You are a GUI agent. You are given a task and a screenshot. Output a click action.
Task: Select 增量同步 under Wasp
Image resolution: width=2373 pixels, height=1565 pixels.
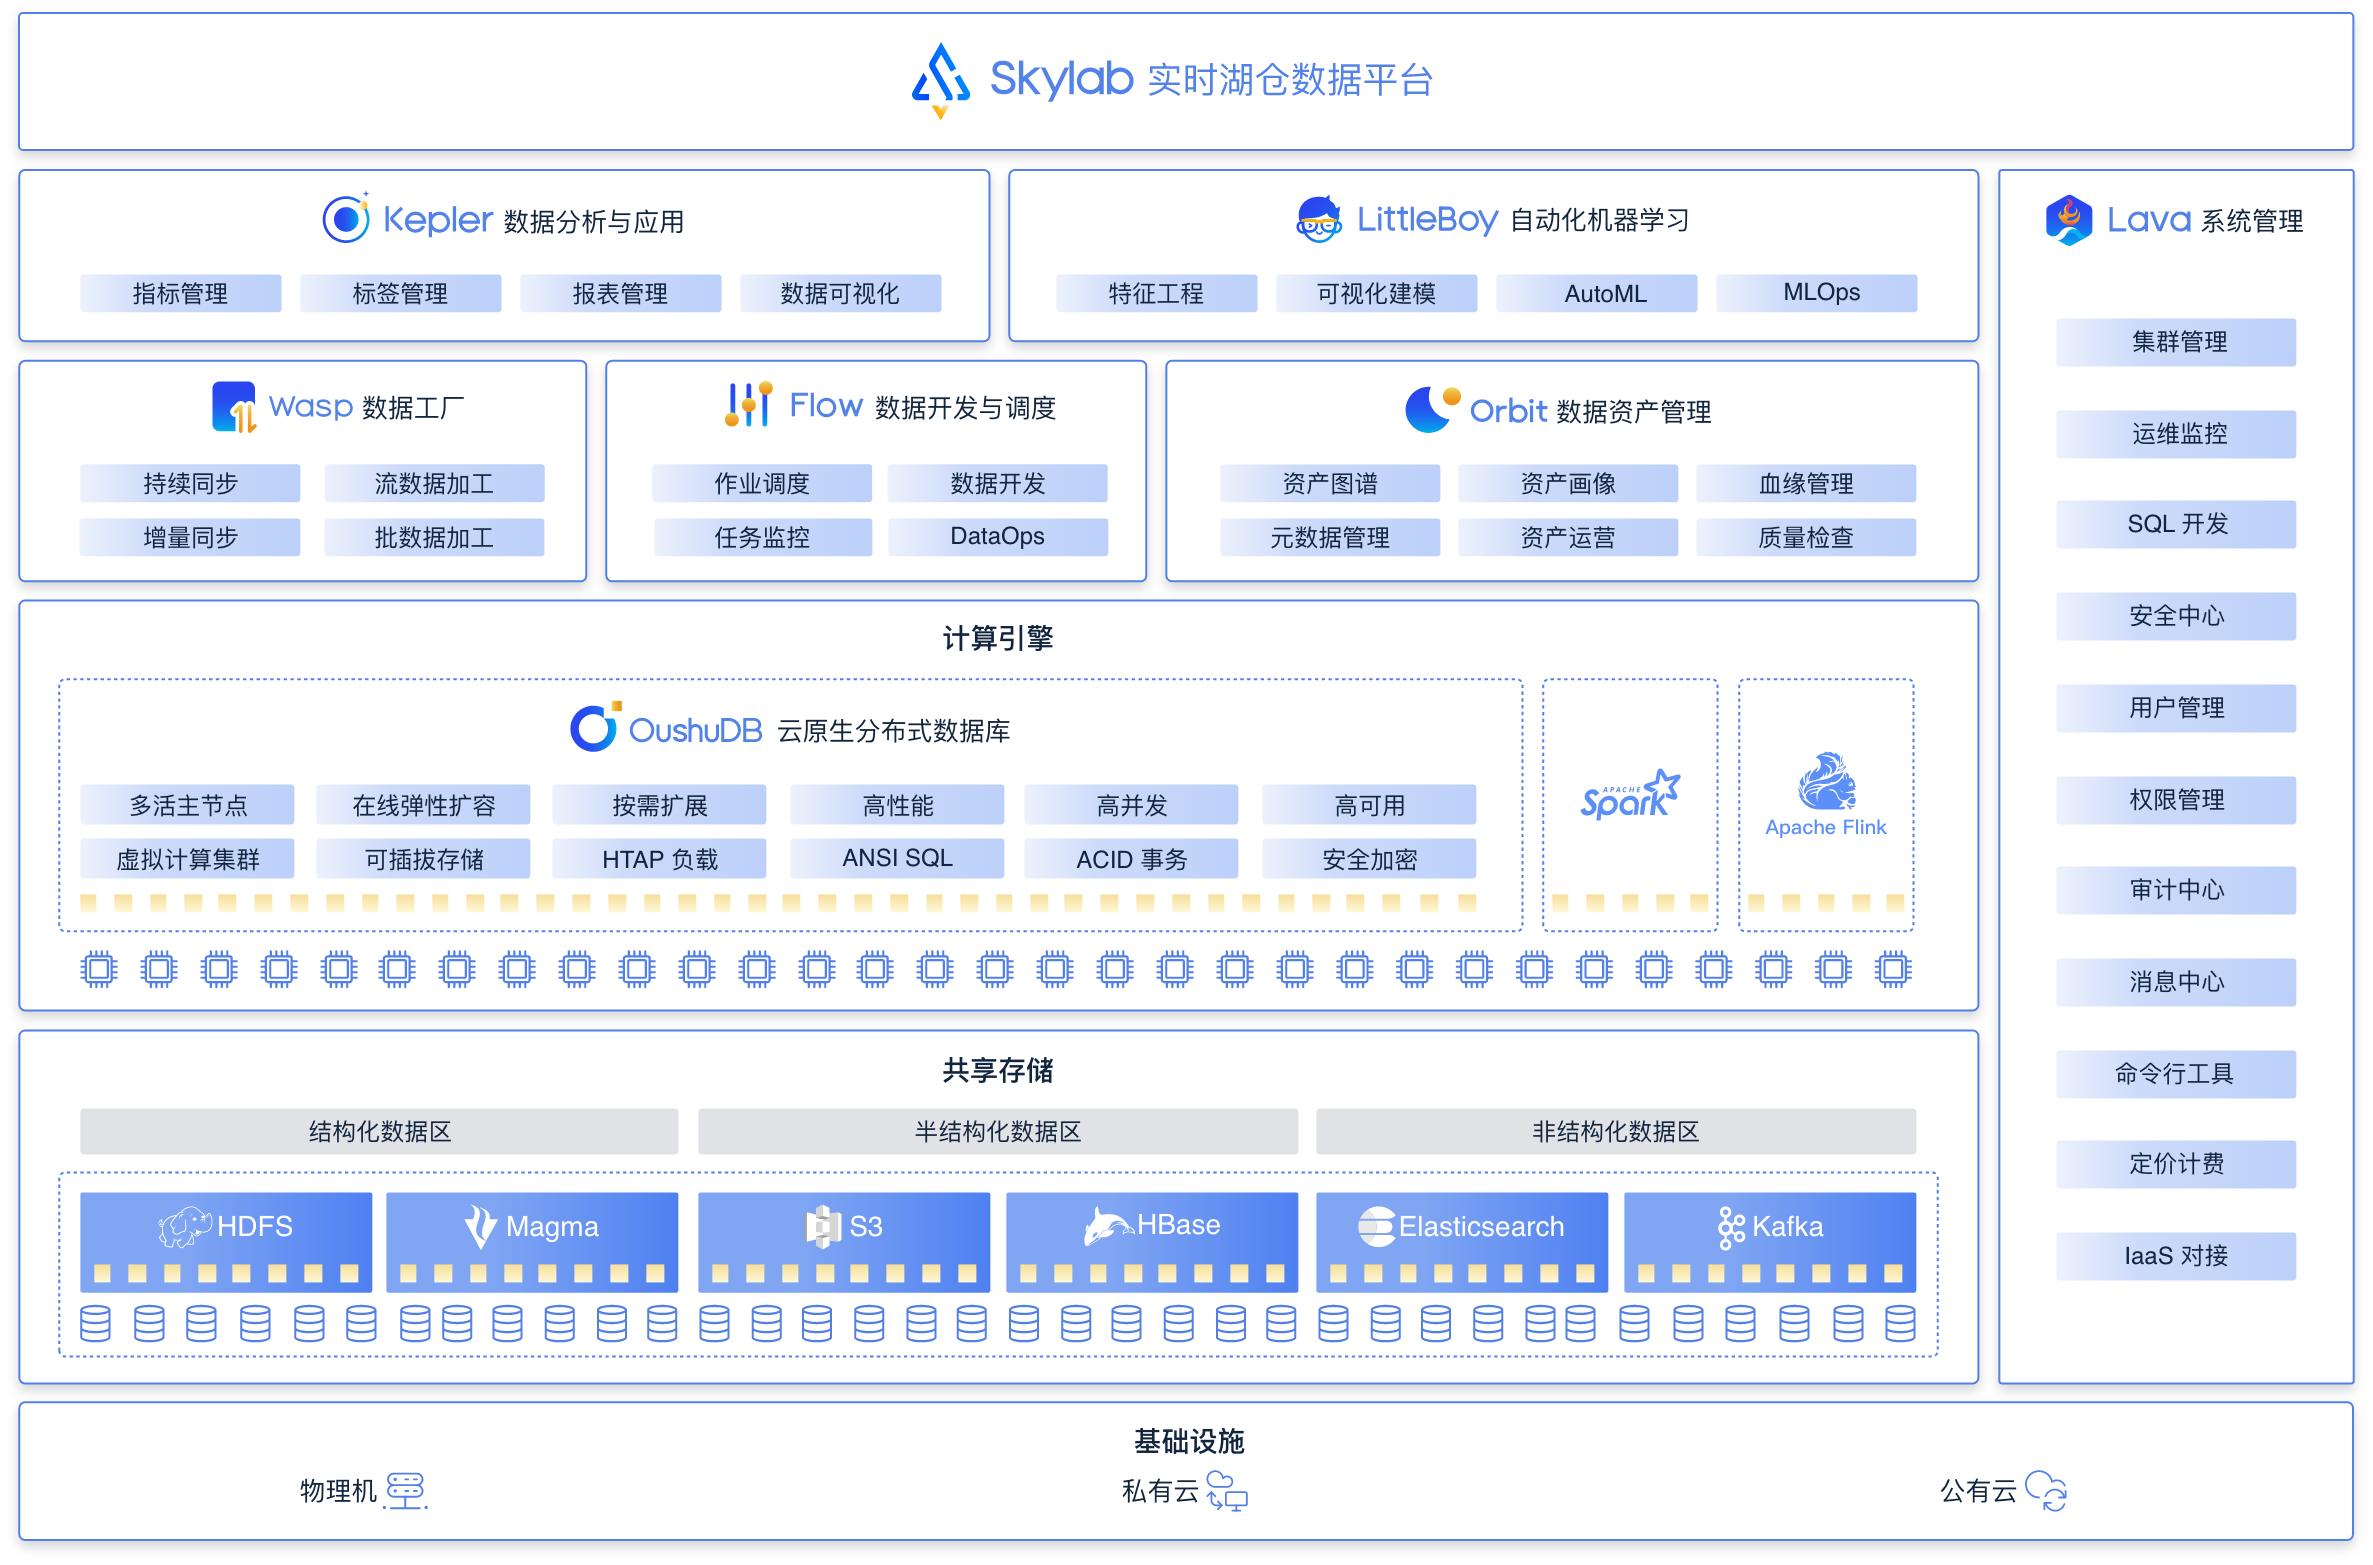pyautogui.click(x=190, y=537)
